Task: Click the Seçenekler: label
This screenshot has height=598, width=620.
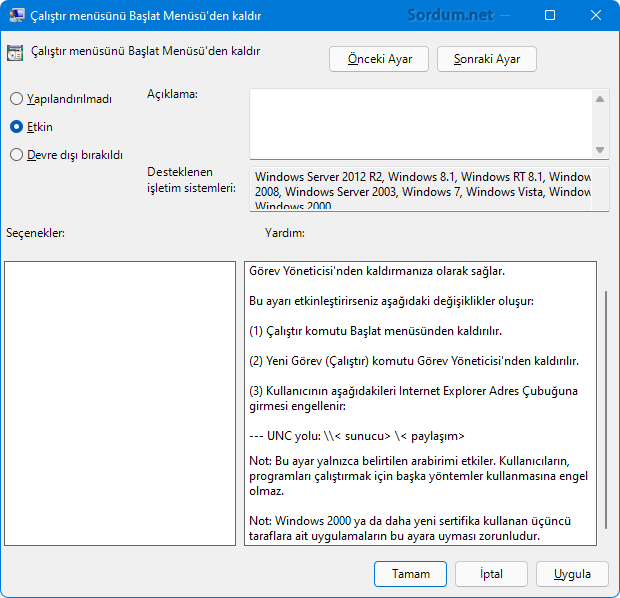Action: 35,233
